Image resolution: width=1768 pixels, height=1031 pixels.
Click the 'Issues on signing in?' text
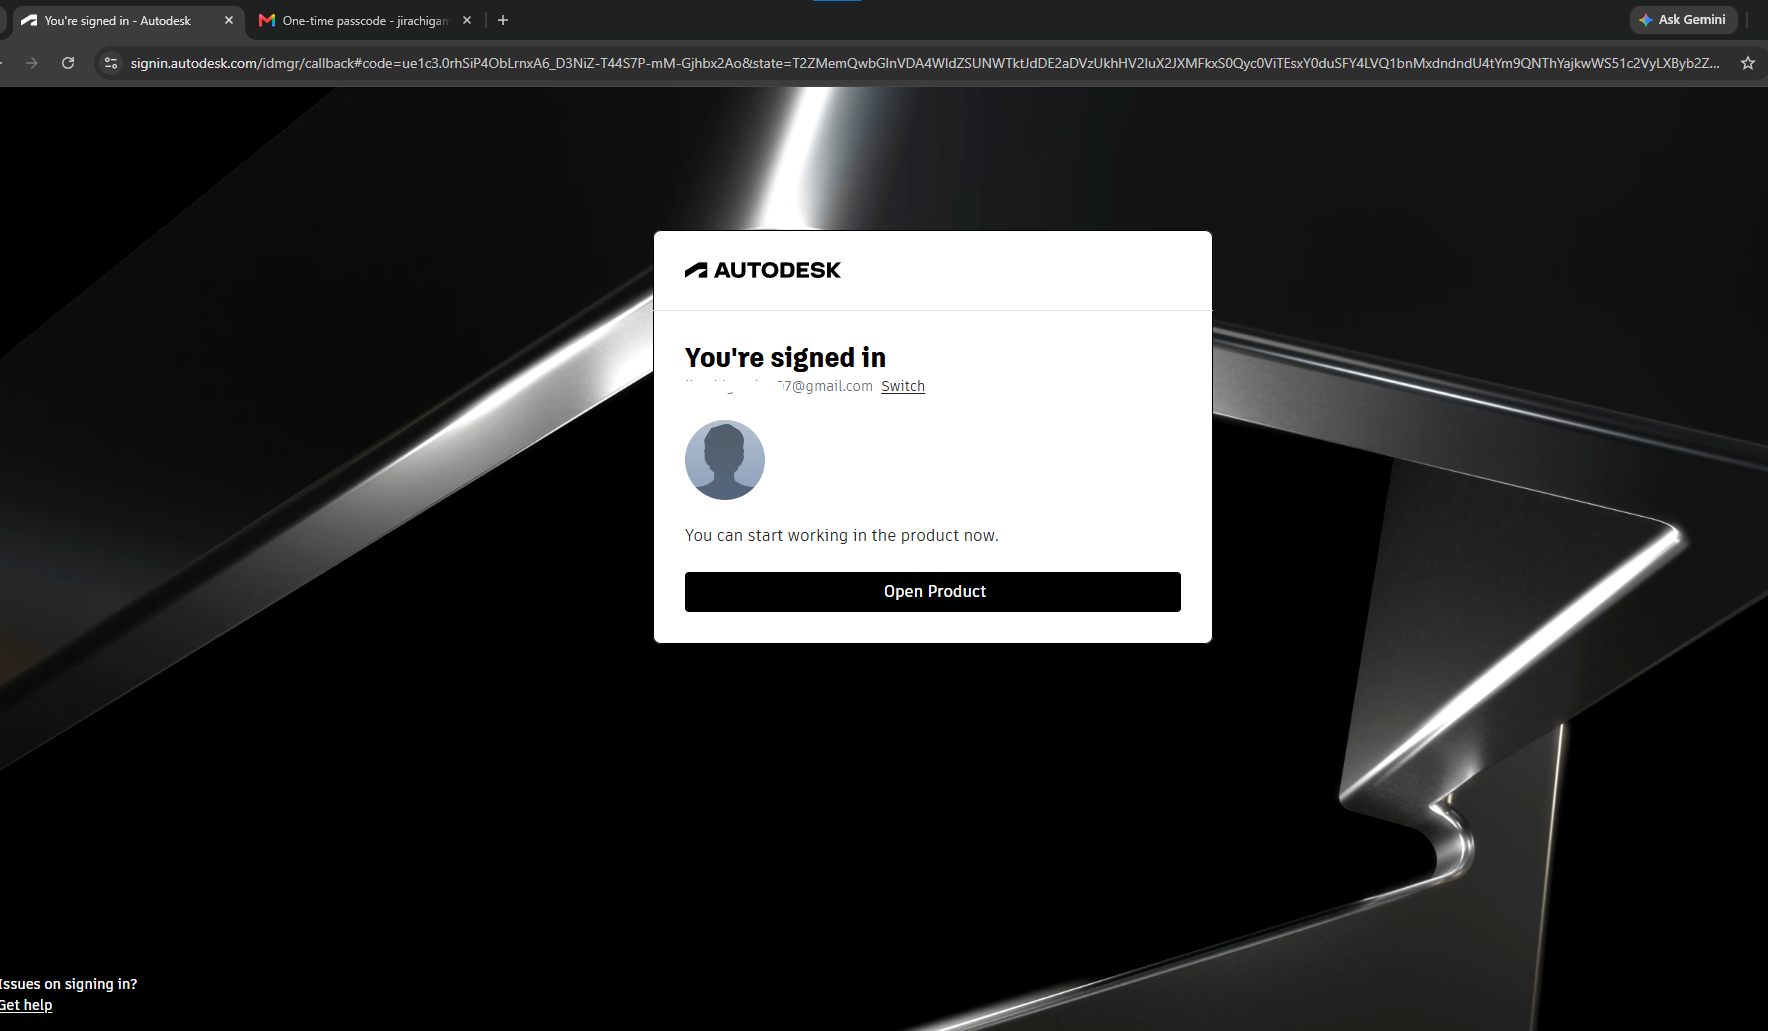point(69,984)
